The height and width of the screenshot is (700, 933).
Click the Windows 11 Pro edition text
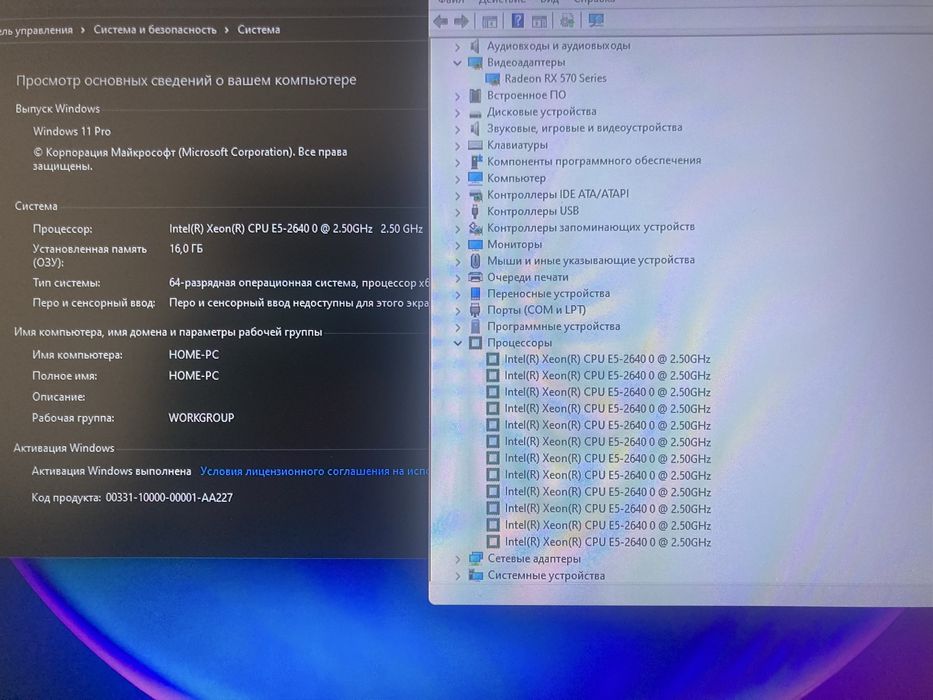71,131
